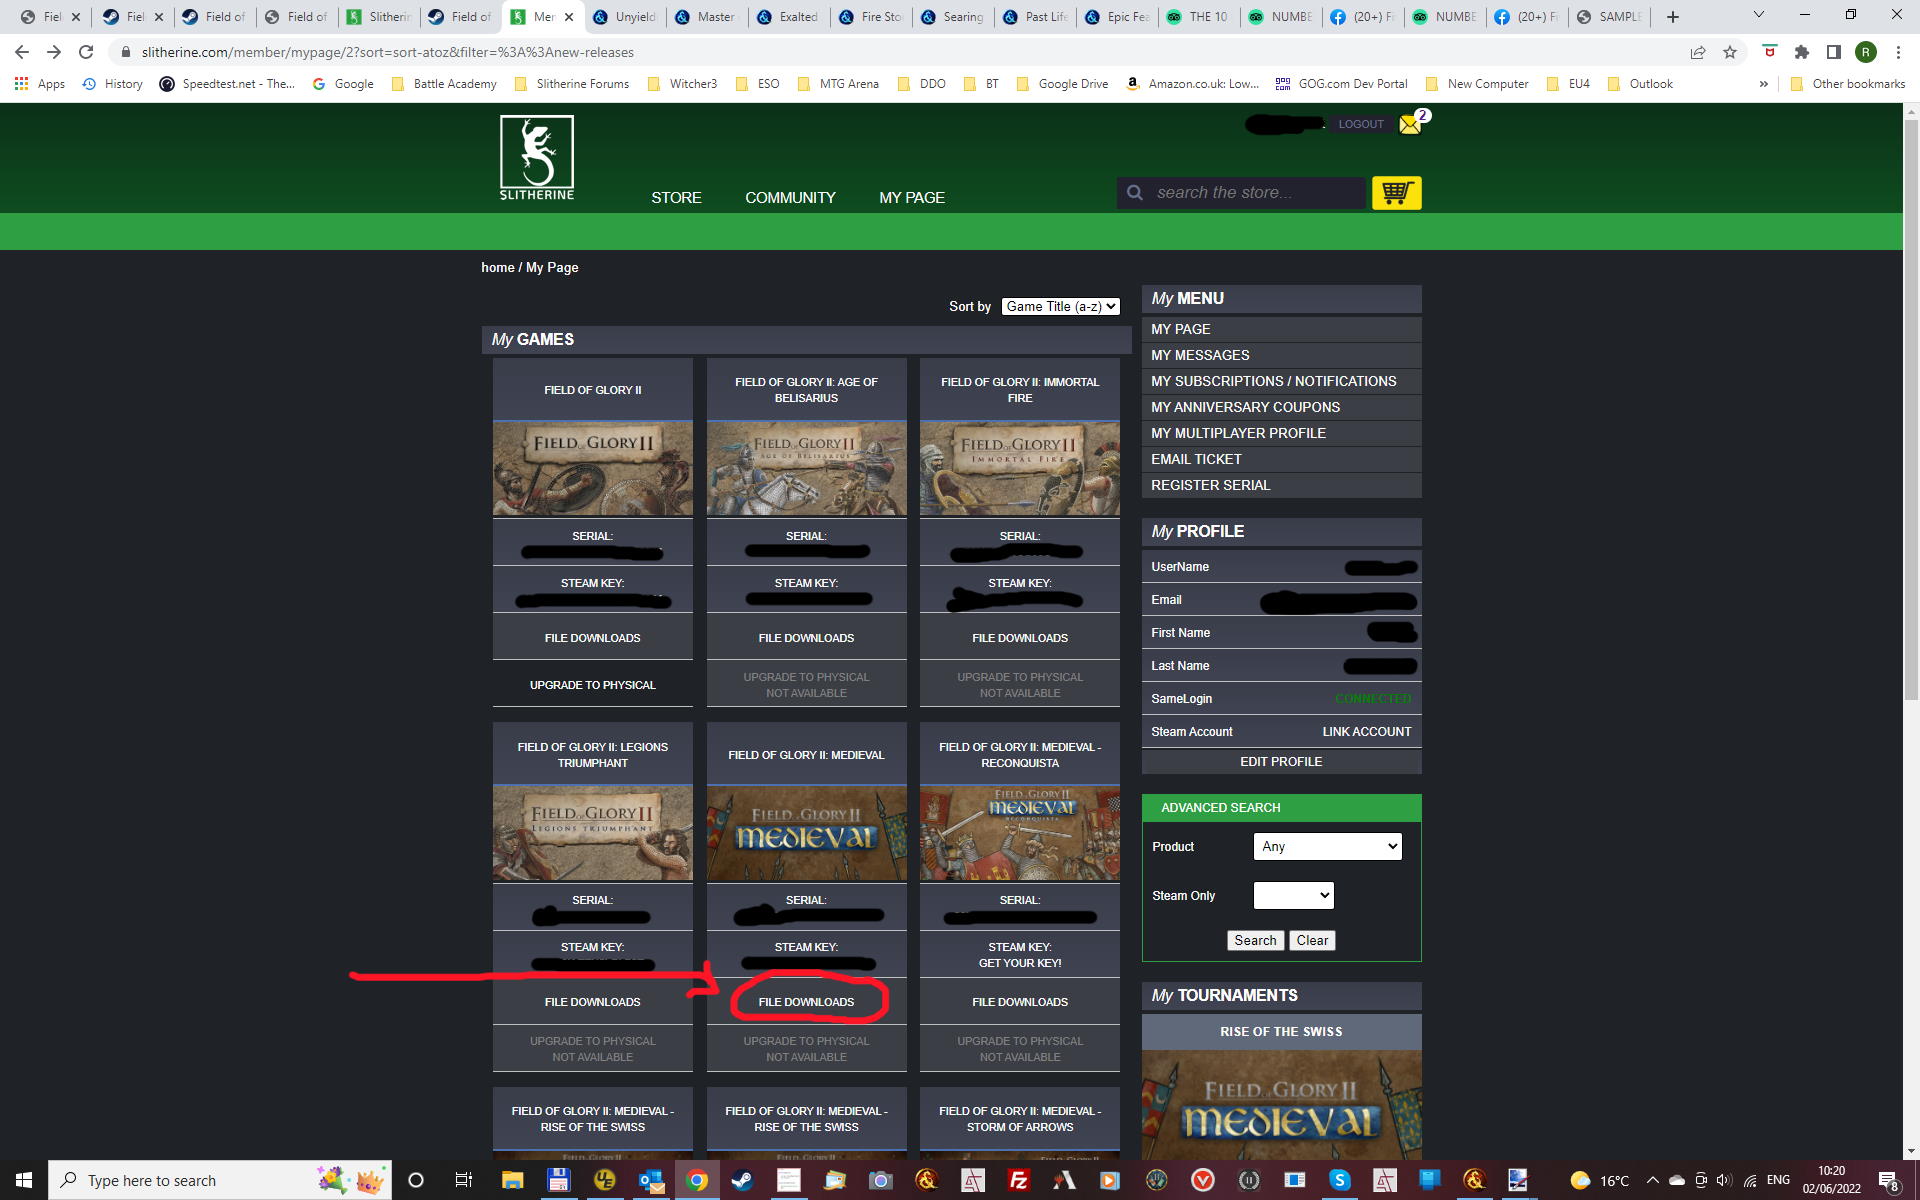Go to the STORE menu
Image resolution: width=1920 pixels, height=1200 pixels.
(676, 198)
